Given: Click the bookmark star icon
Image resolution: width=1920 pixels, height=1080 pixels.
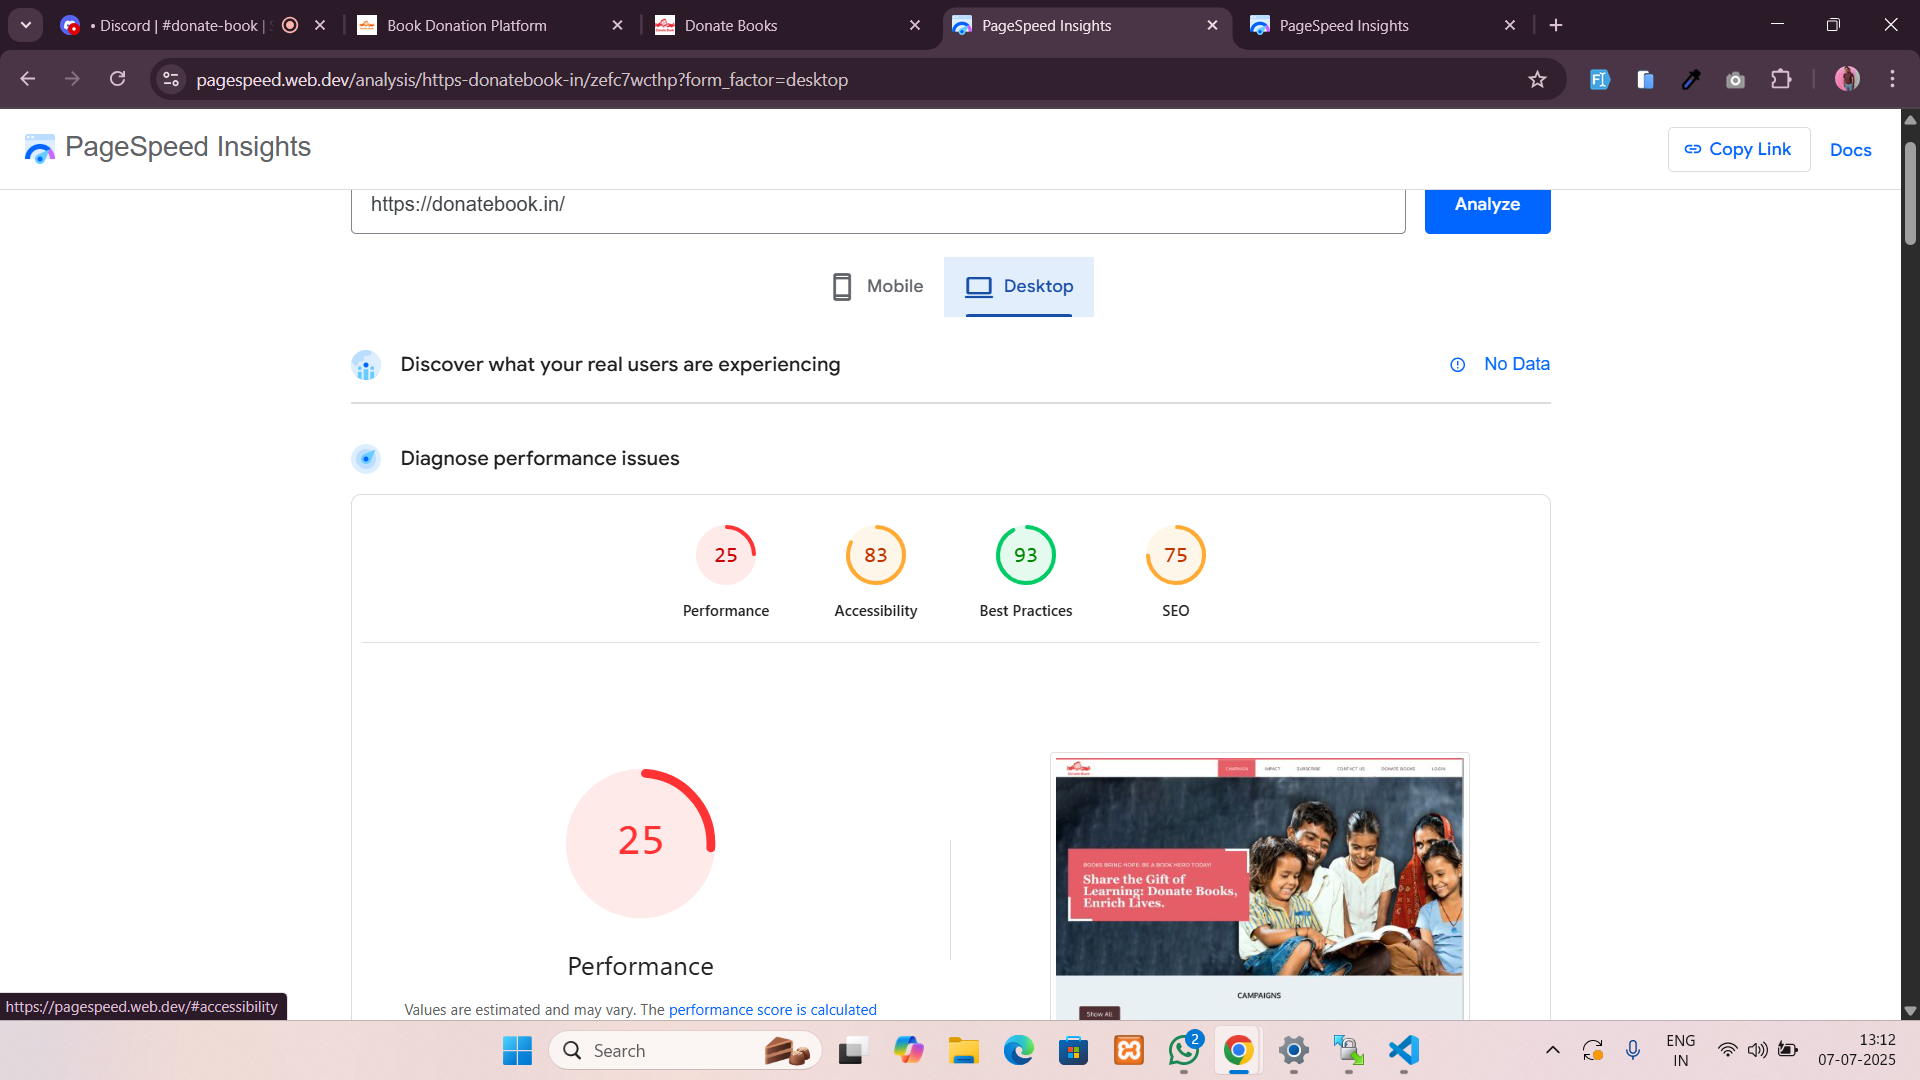Looking at the screenshot, I should pos(1537,80).
